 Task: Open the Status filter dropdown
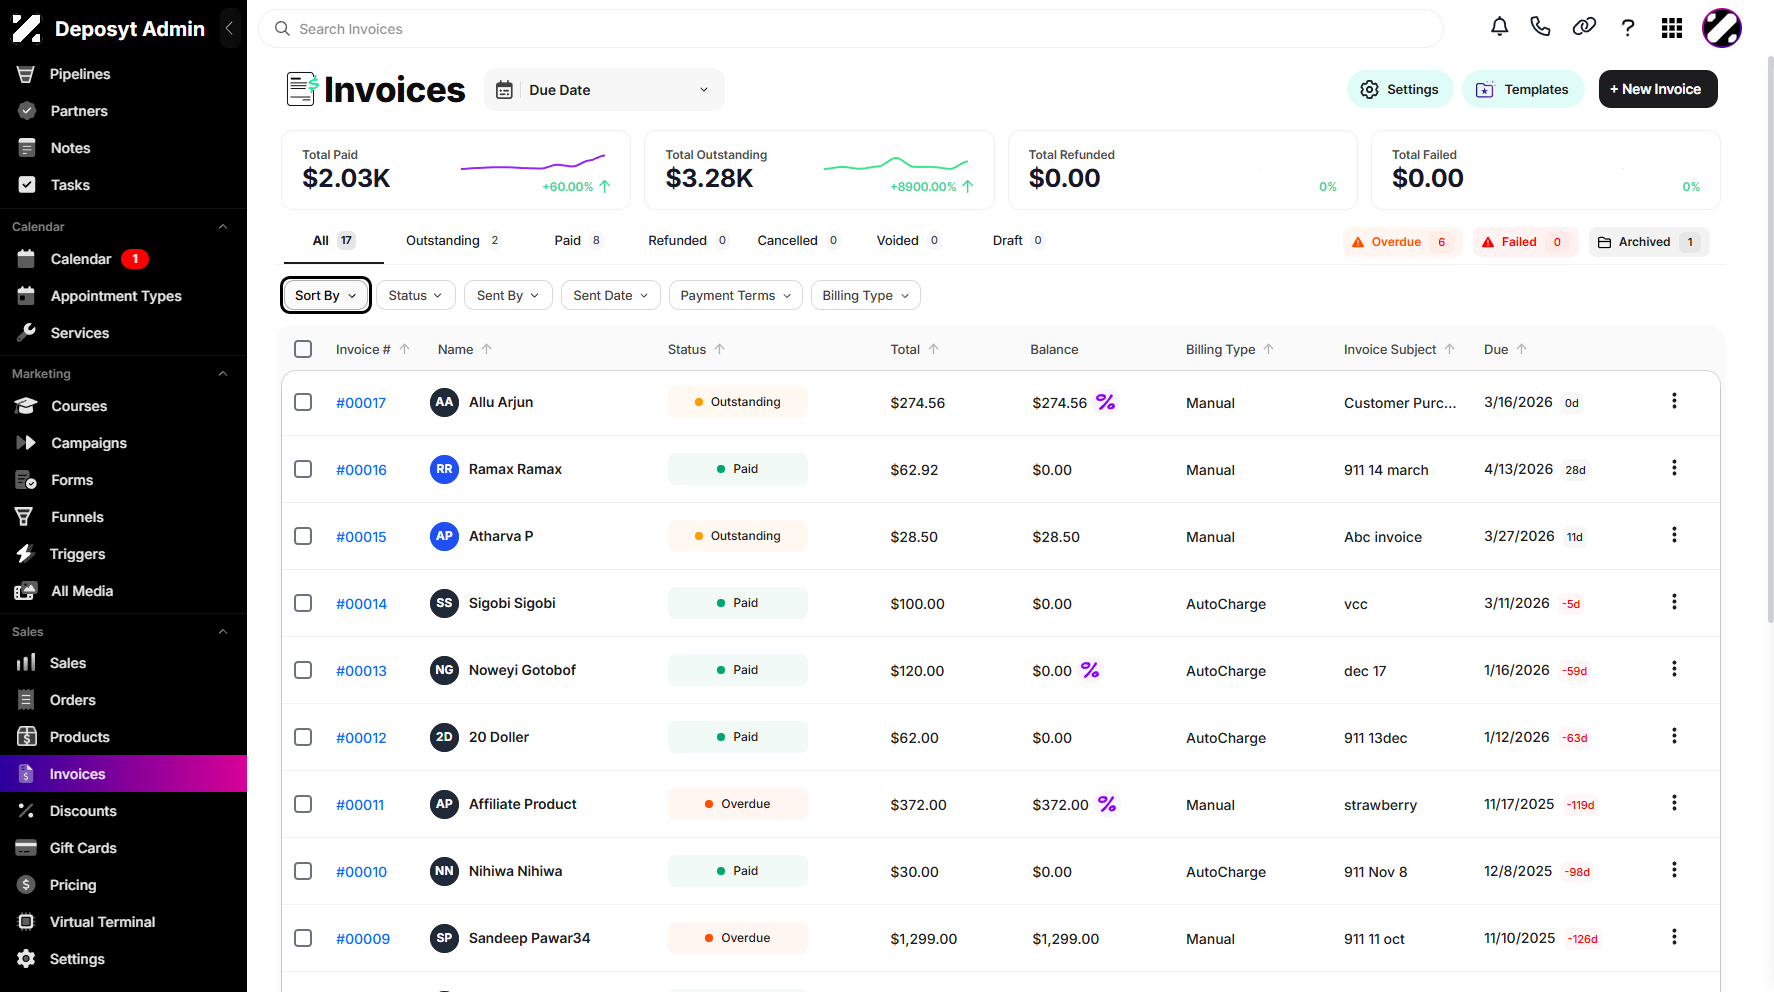click(416, 295)
